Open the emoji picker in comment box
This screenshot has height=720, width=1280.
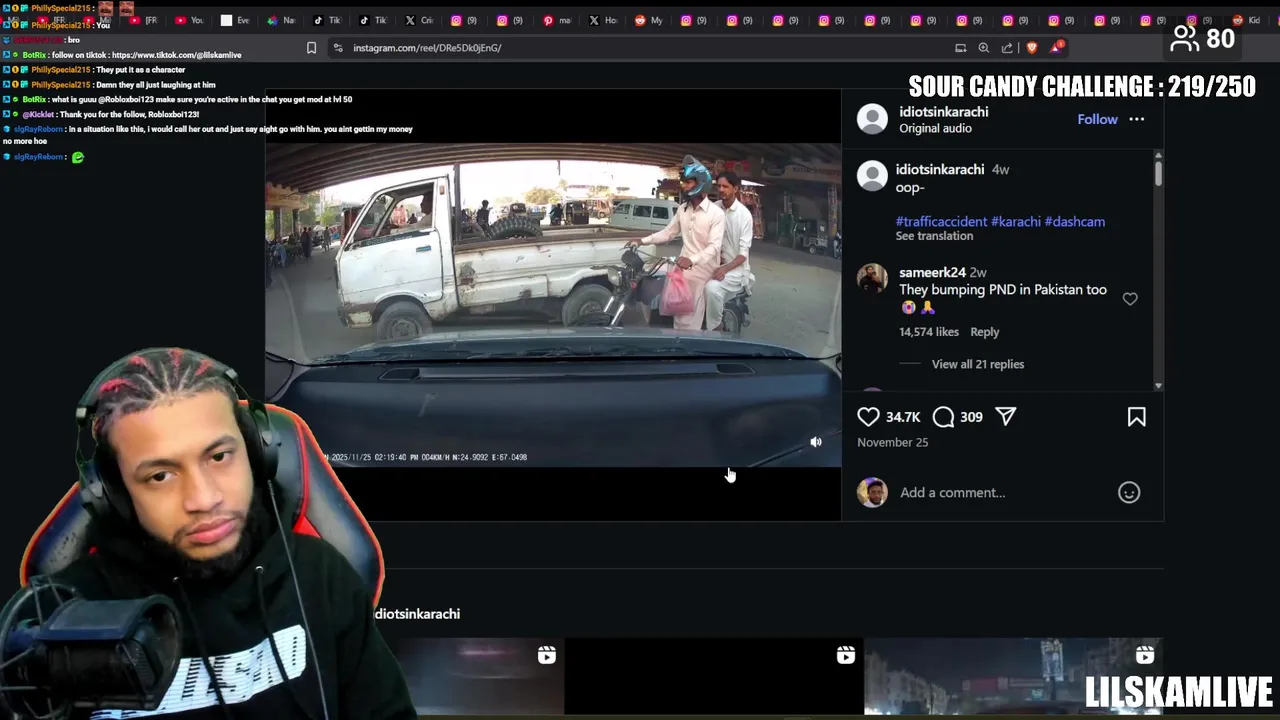(1129, 492)
